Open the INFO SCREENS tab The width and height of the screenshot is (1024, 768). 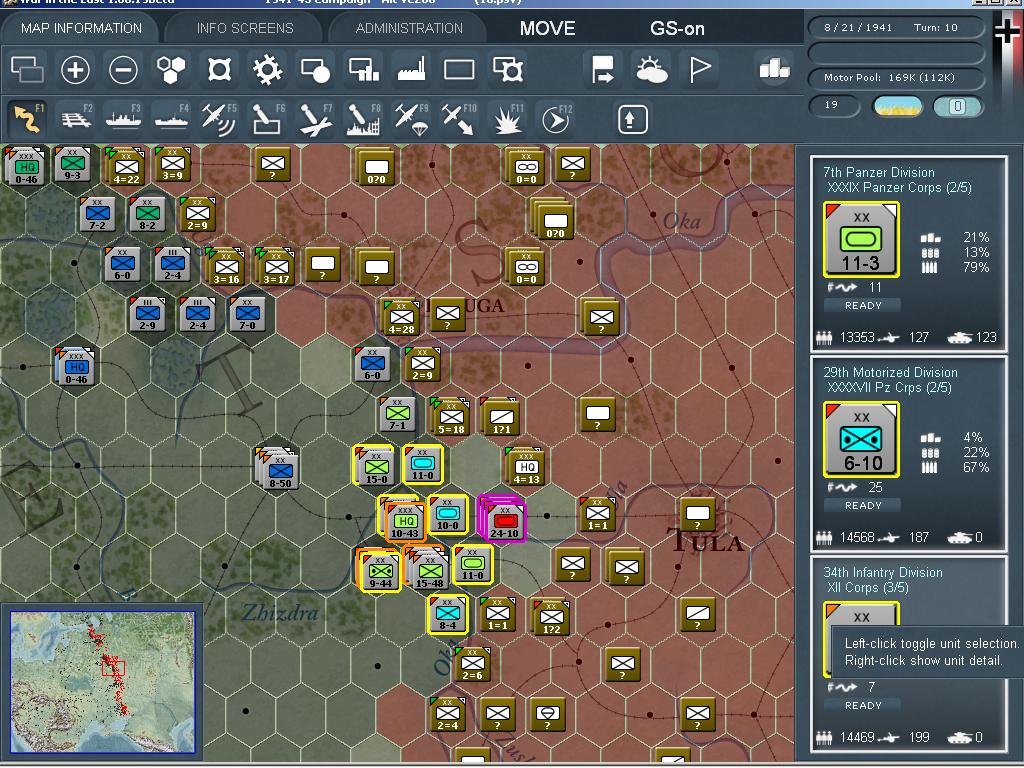pos(245,28)
